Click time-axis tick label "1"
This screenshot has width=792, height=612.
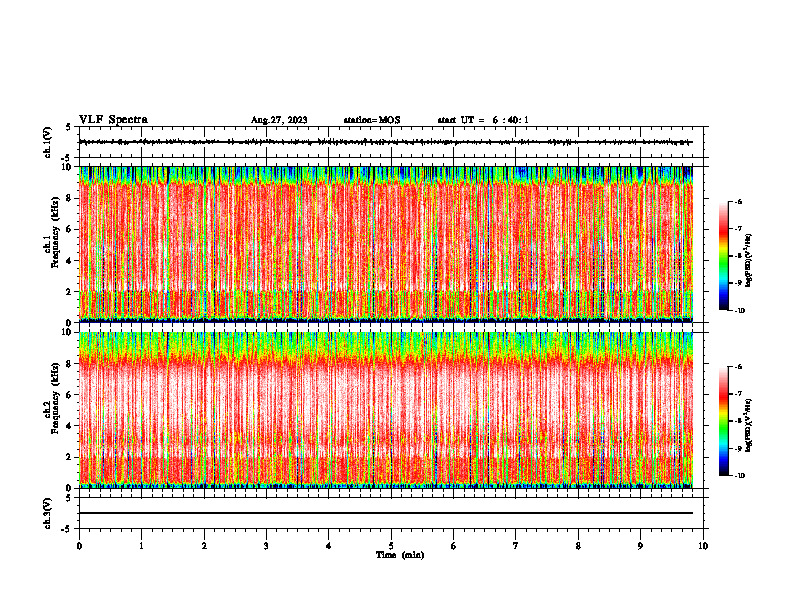pos(141,546)
